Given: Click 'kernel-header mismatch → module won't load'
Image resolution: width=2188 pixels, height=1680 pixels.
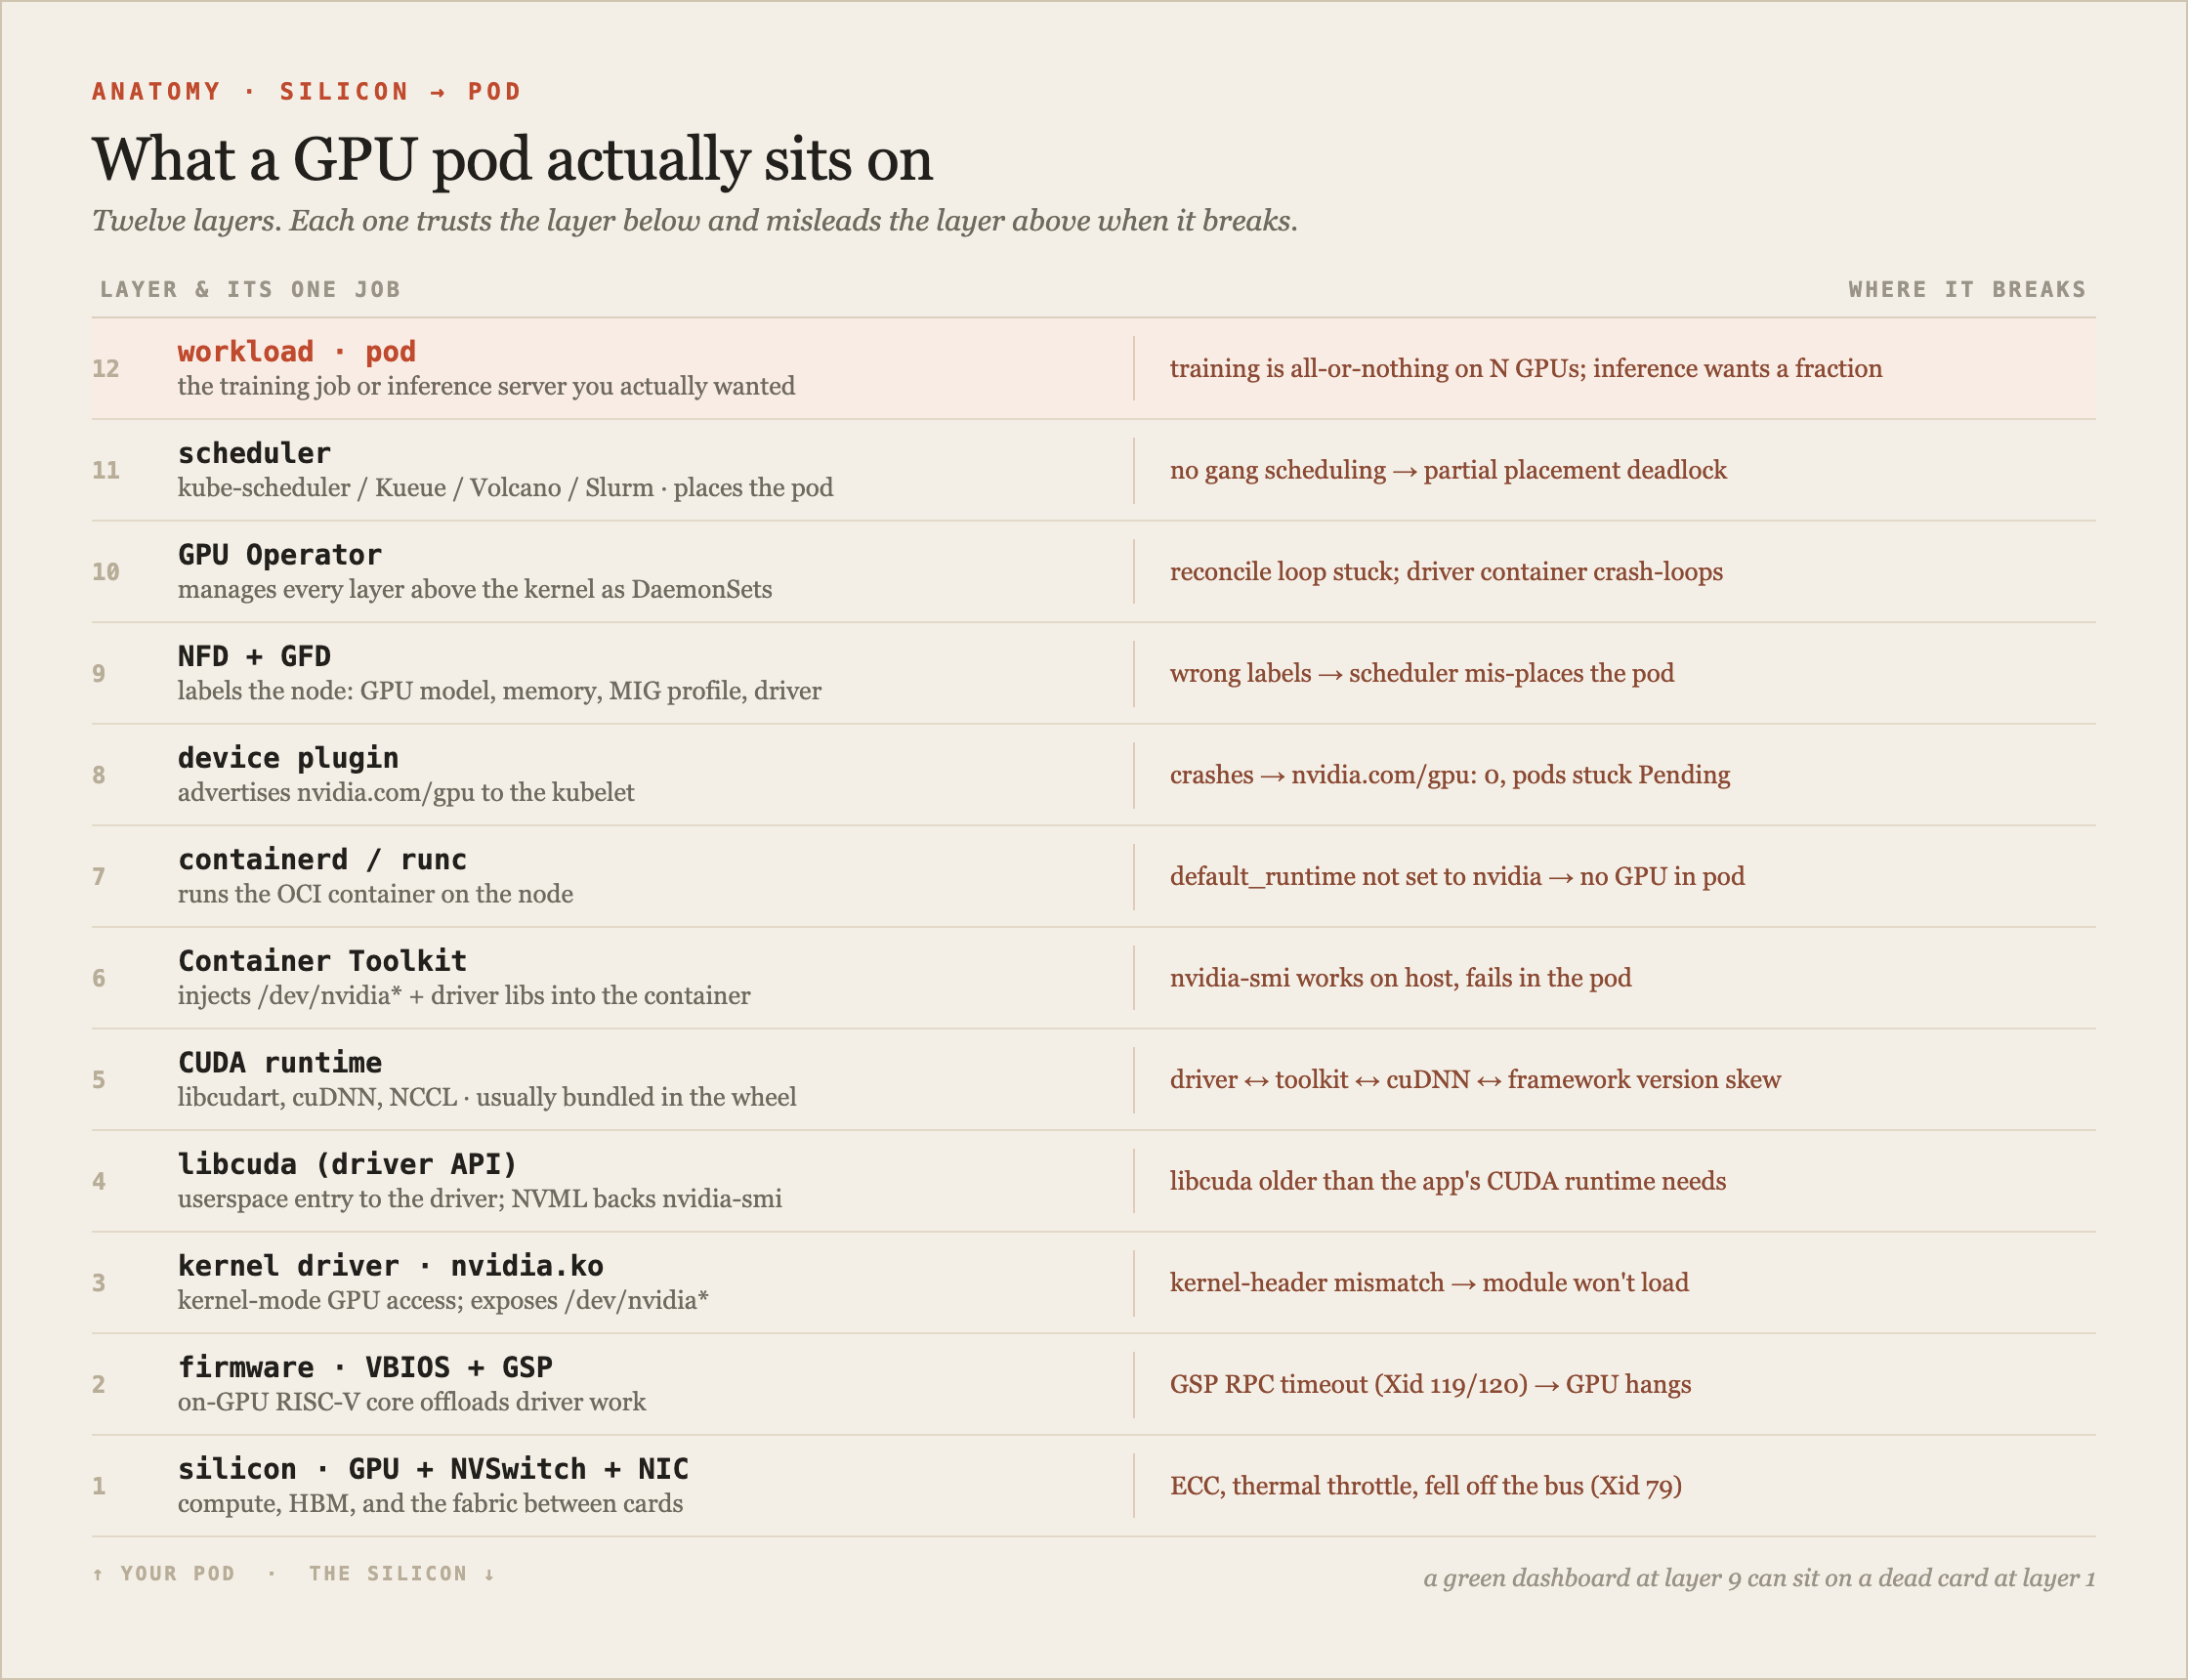Looking at the screenshot, I should (x=1429, y=1282).
